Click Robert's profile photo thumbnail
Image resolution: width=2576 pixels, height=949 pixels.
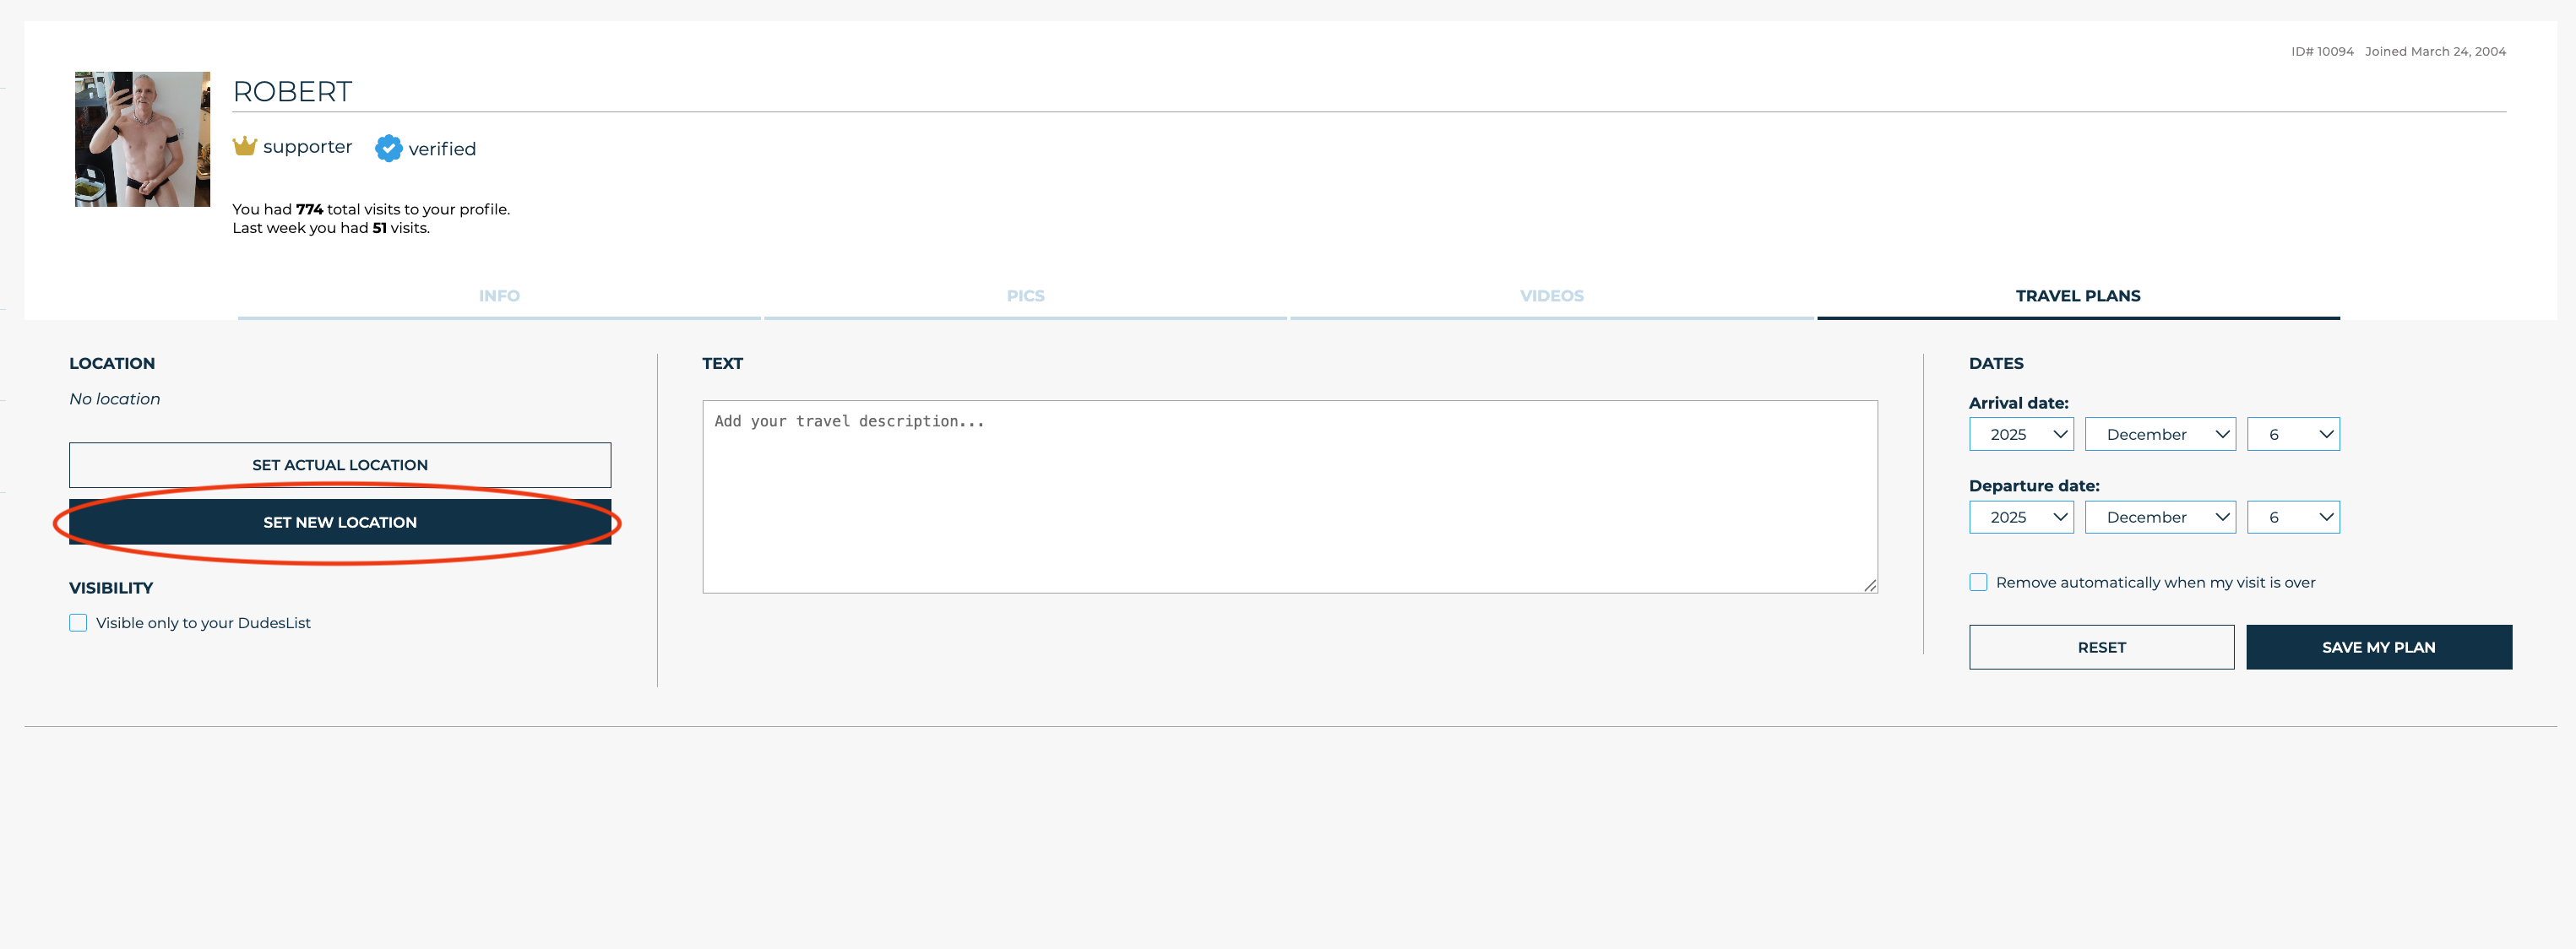(x=142, y=139)
